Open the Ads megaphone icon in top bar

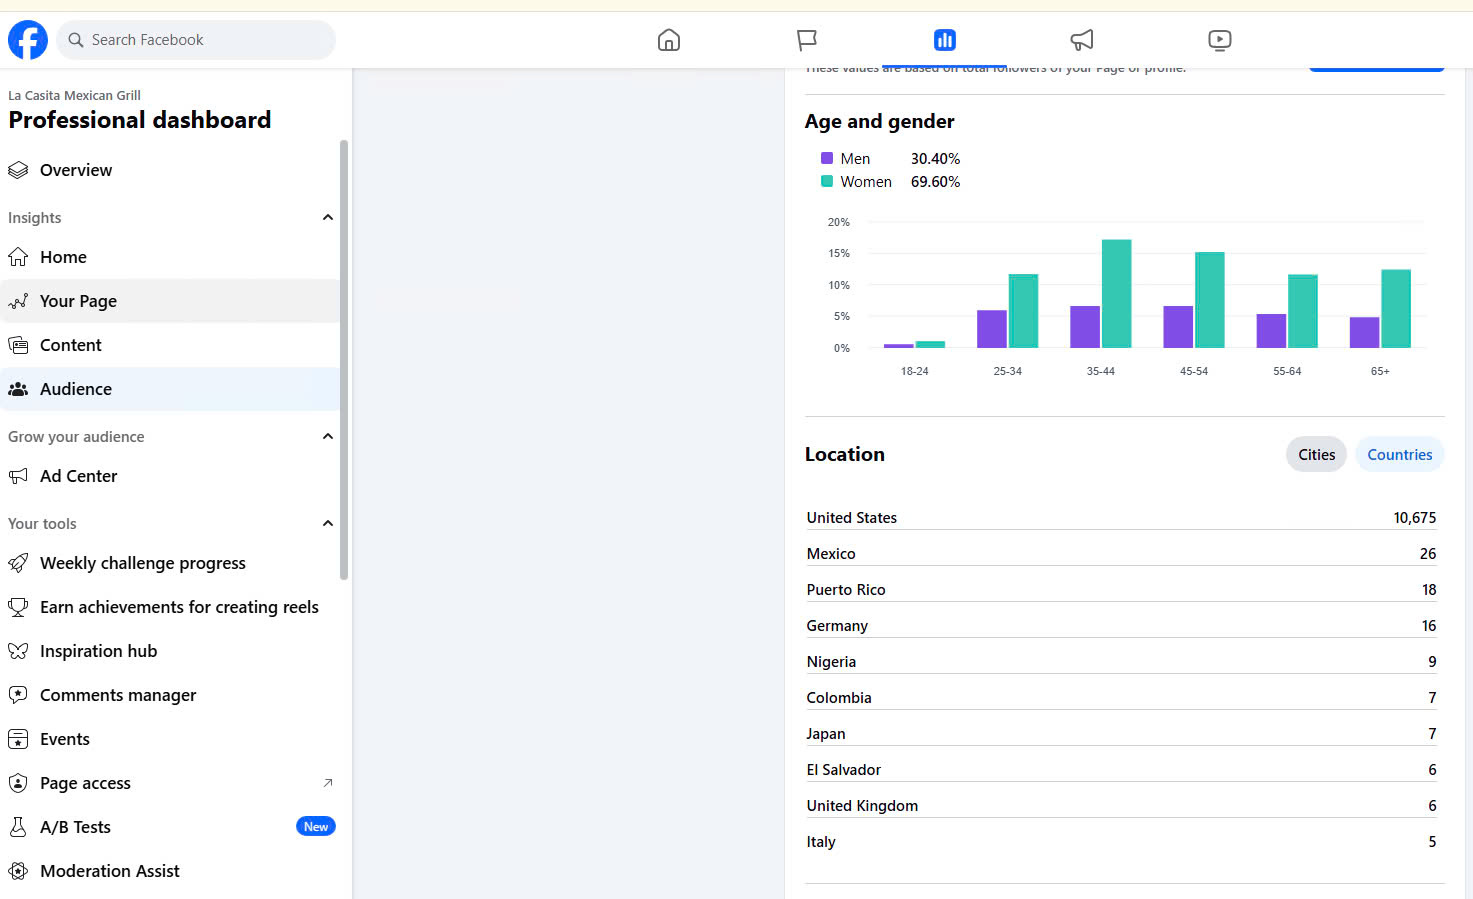tap(1082, 40)
